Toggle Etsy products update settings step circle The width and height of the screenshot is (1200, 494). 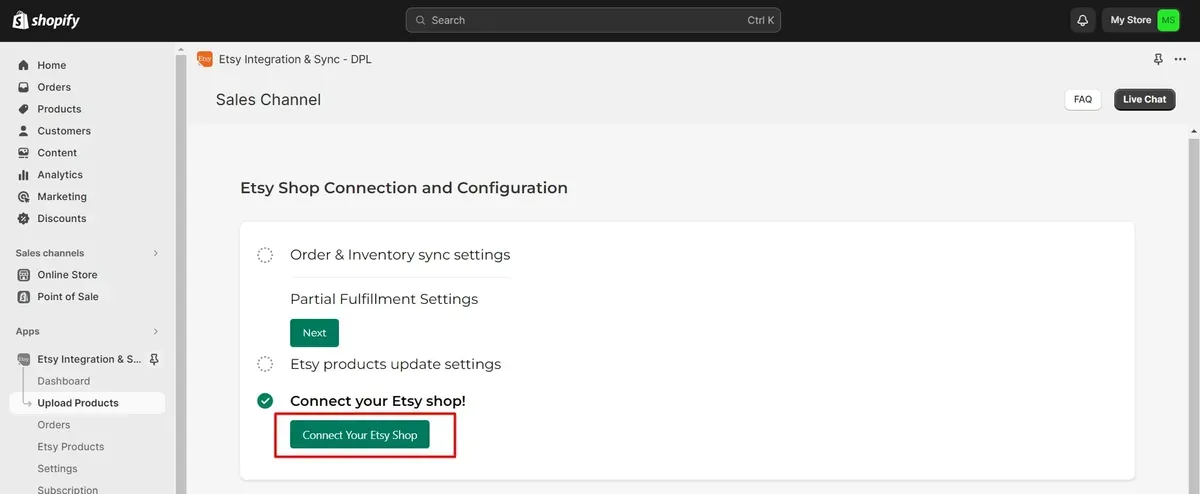pos(265,364)
